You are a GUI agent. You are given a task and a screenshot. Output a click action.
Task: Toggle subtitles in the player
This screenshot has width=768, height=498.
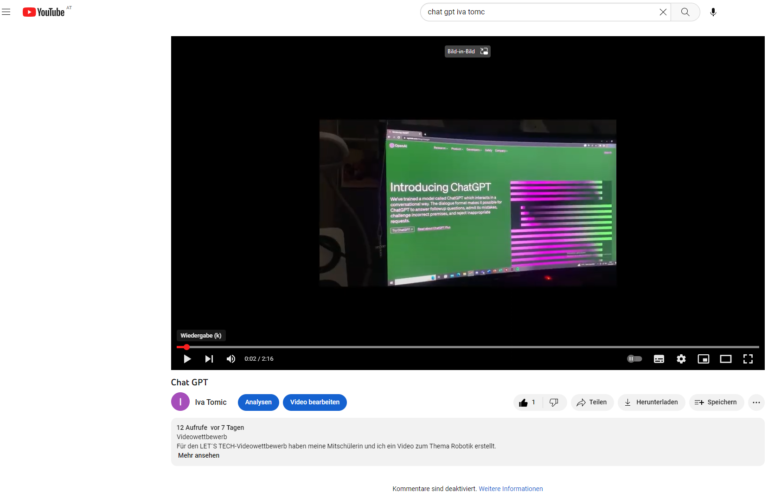pyautogui.click(x=659, y=358)
